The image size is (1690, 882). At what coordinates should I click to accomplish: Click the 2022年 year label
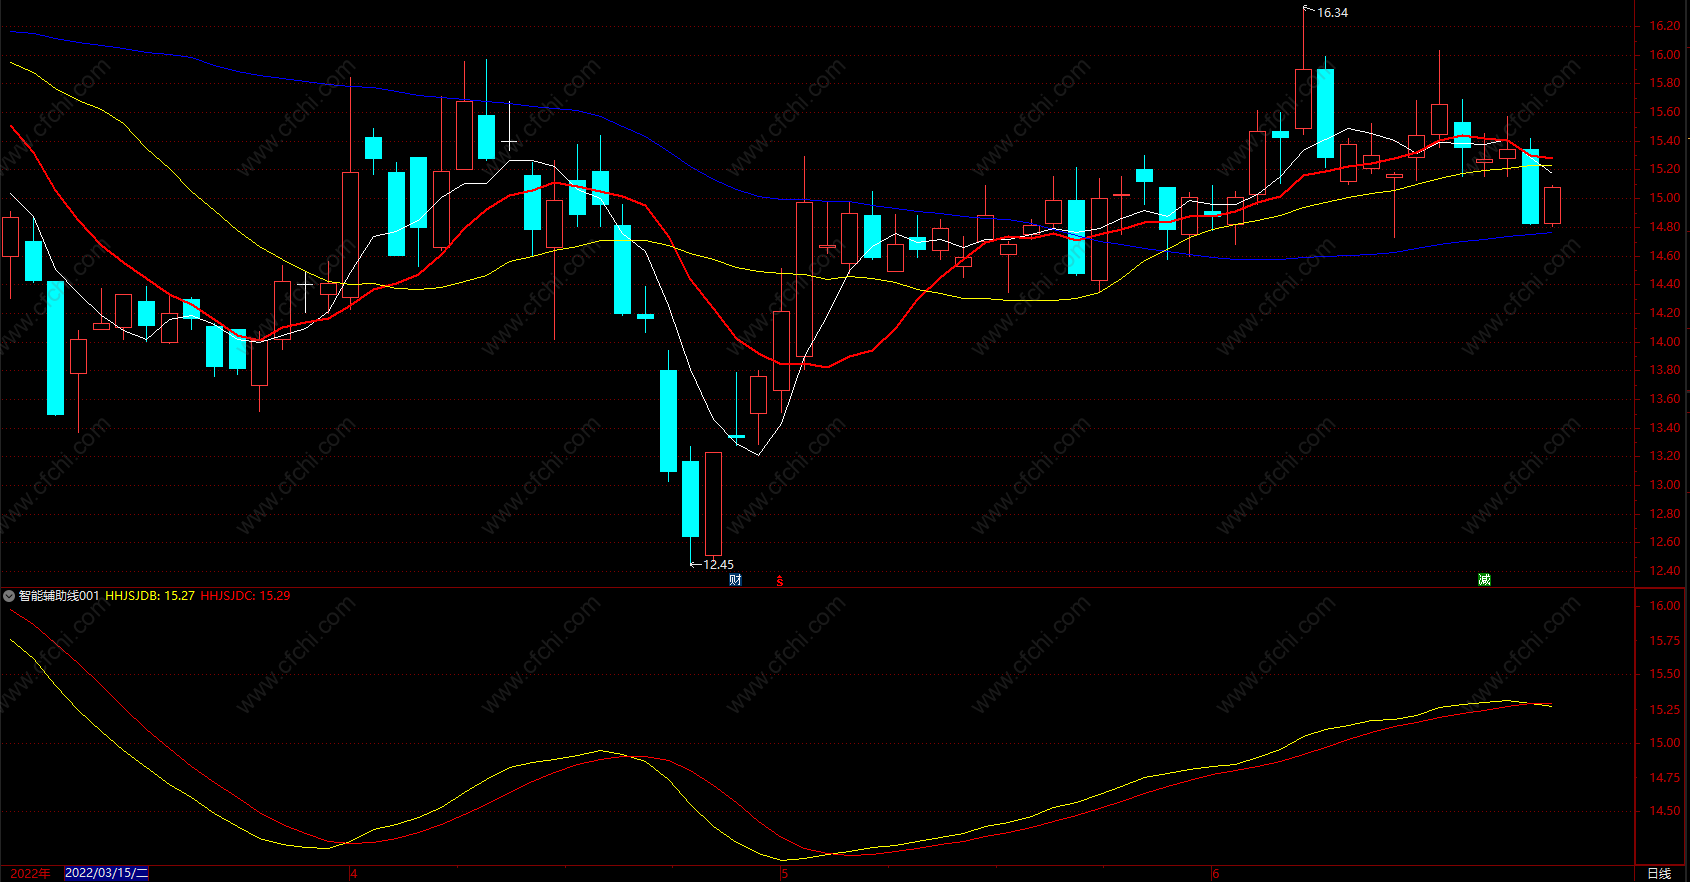[30, 873]
